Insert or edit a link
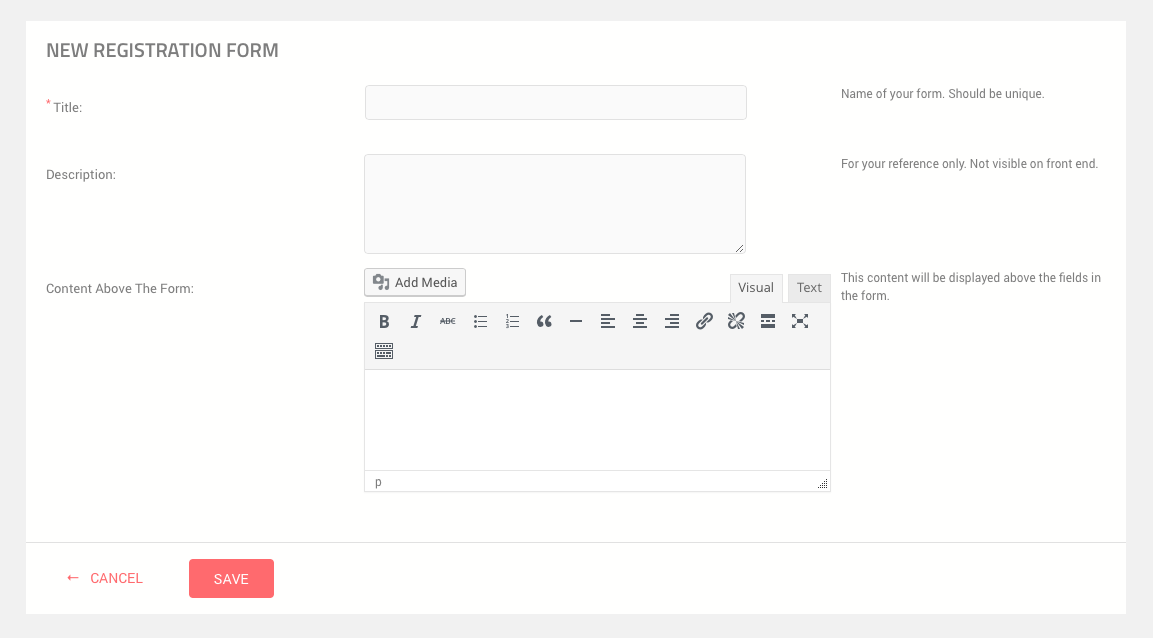 (704, 322)
